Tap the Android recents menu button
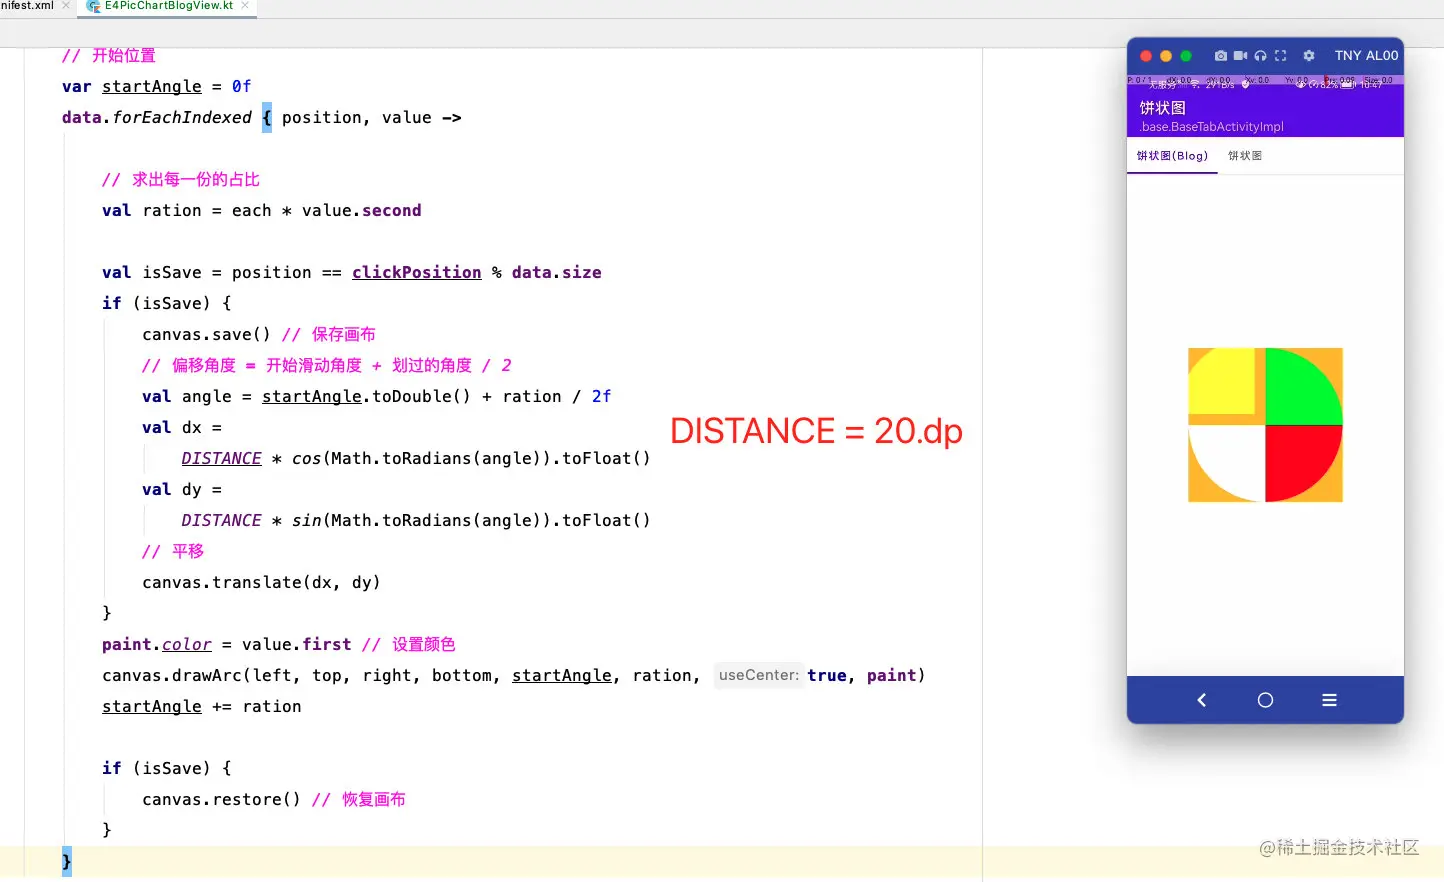Image resolution: width=1444 pixels, height=882 pixels. 1329,700
